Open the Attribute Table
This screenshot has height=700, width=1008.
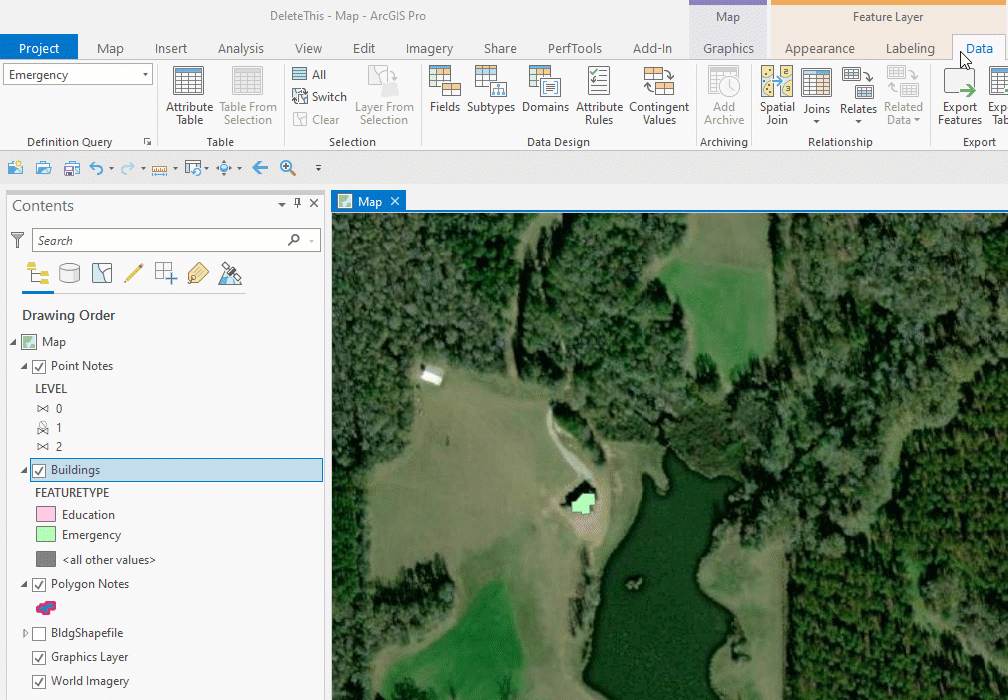pos(189,95)
